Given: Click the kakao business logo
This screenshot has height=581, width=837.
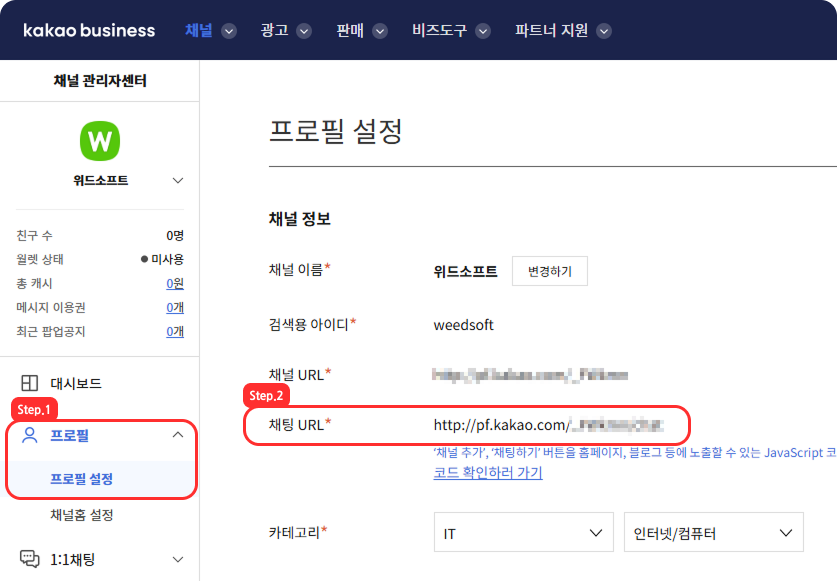Looking at the screenshot, I should [x=89, y=30].
